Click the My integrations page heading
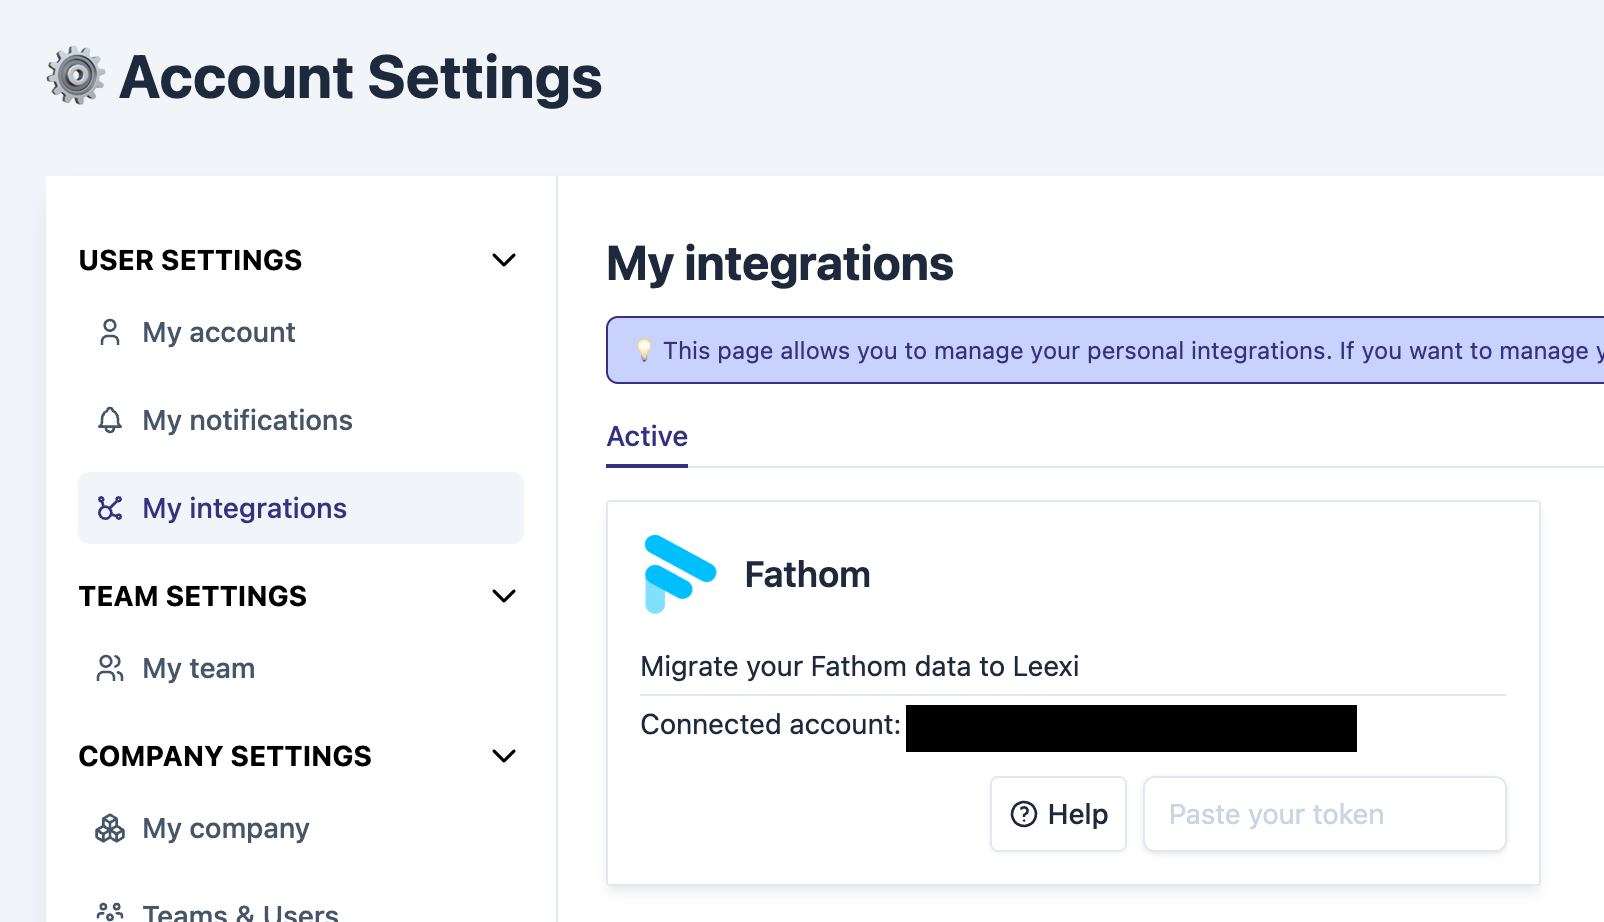Image resolution: width=1604 pixels, height=922 pixels. pyautogui.click(x=780, y=264)
